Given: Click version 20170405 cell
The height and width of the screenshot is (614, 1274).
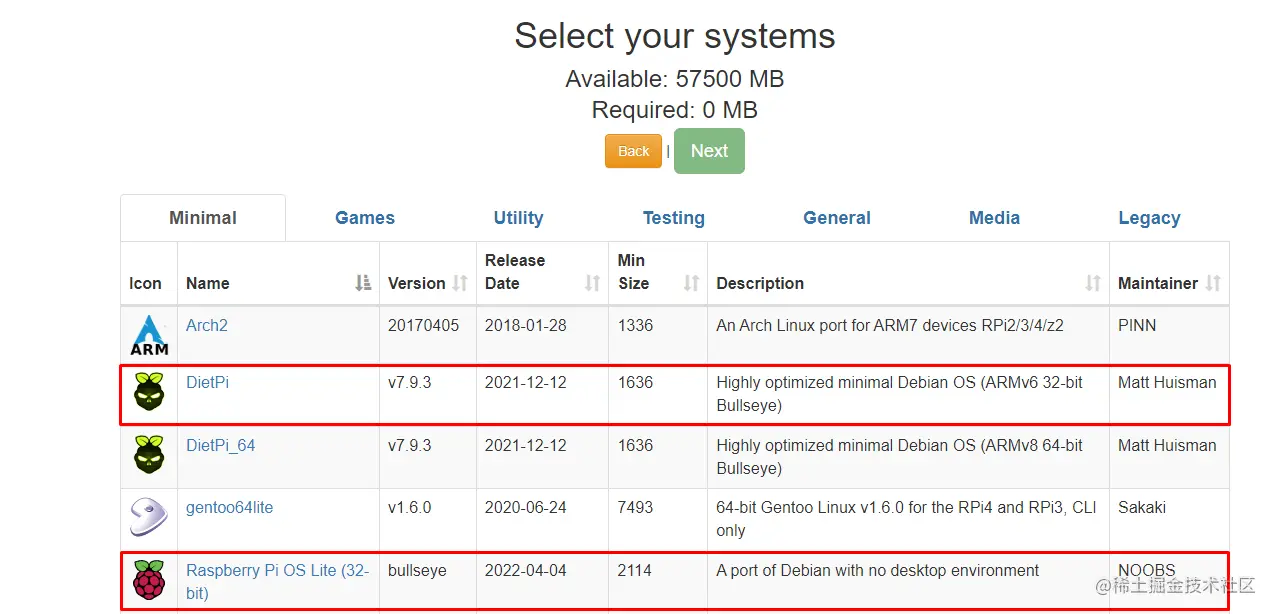Looking at the screenshot, I should pyautogui.click(x=424, y=325).
